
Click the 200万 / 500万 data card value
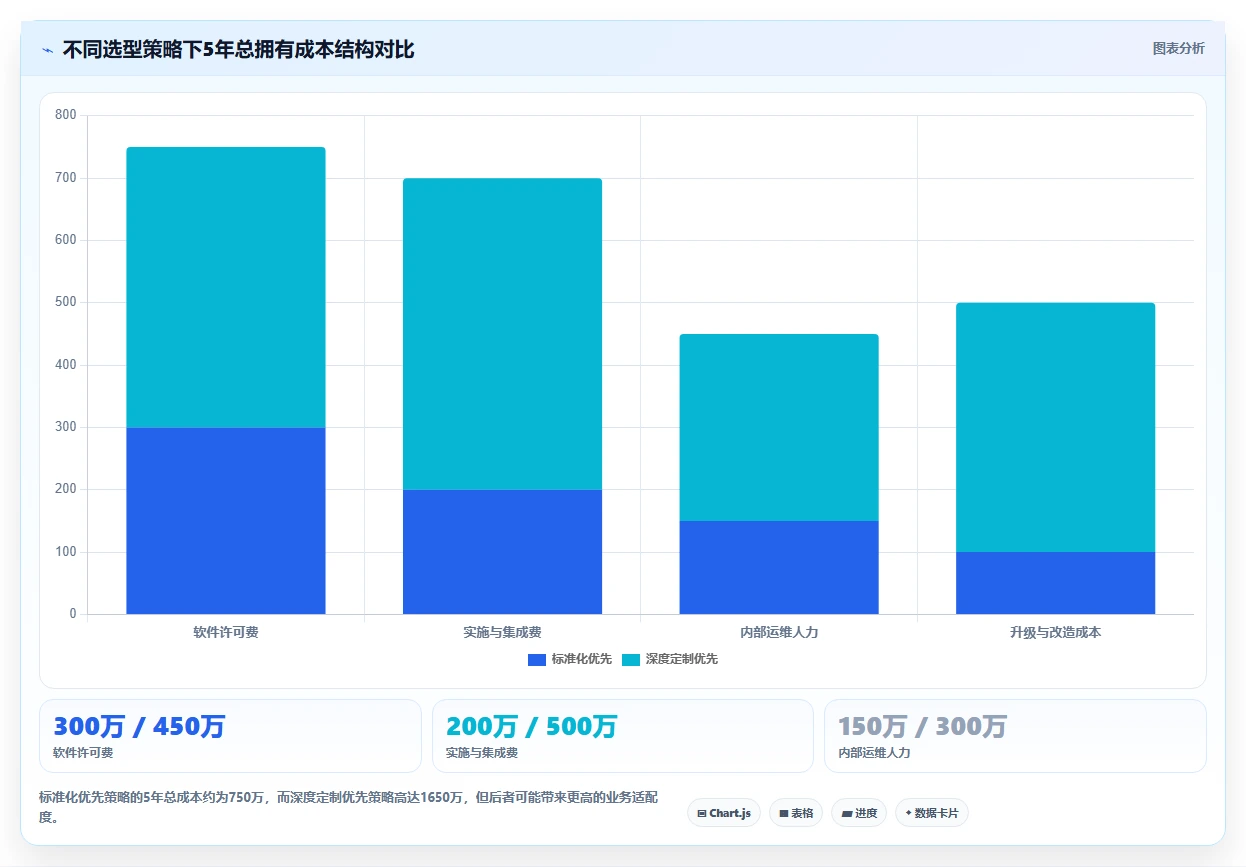pos(532,727)
